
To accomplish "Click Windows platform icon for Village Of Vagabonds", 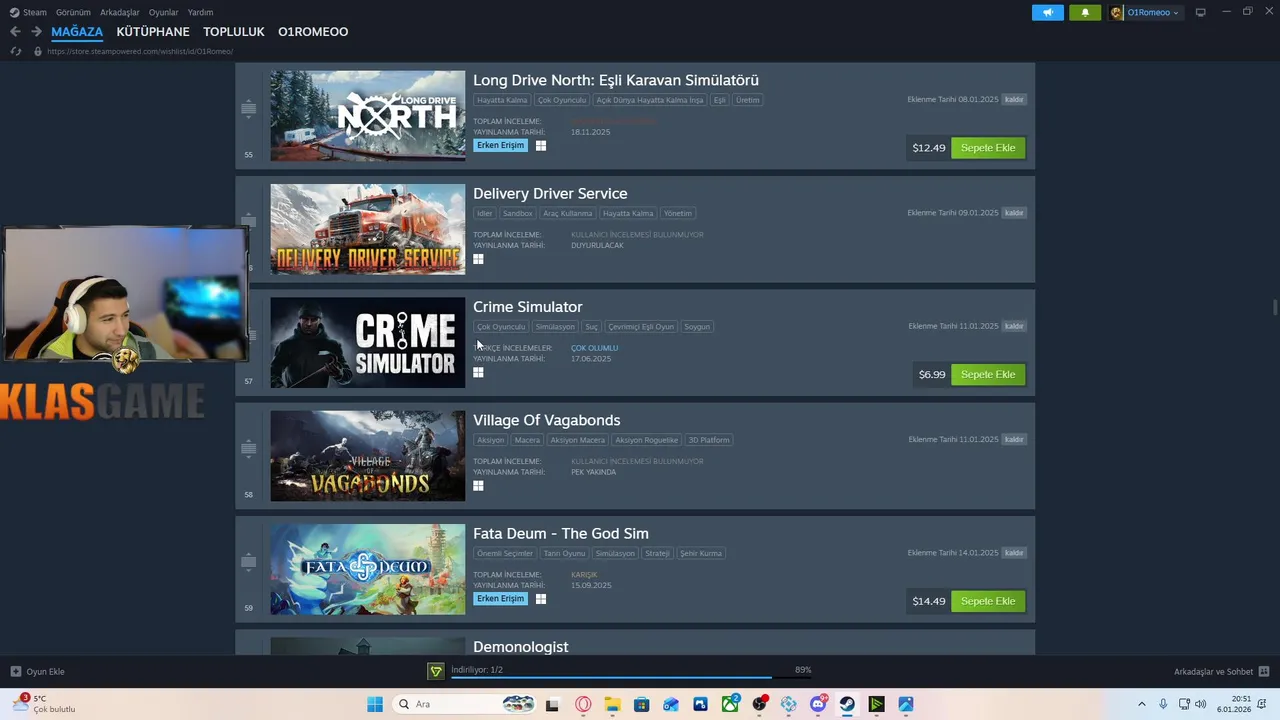I will pos(478,485).
